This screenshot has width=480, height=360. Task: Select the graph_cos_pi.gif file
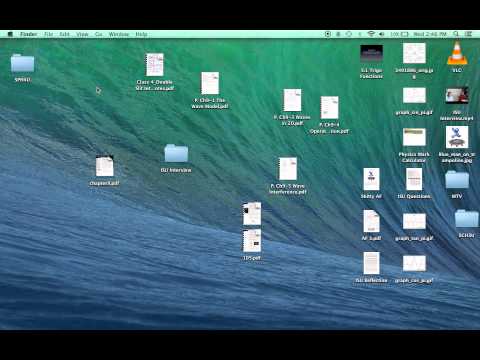click(x=414, y=96)
